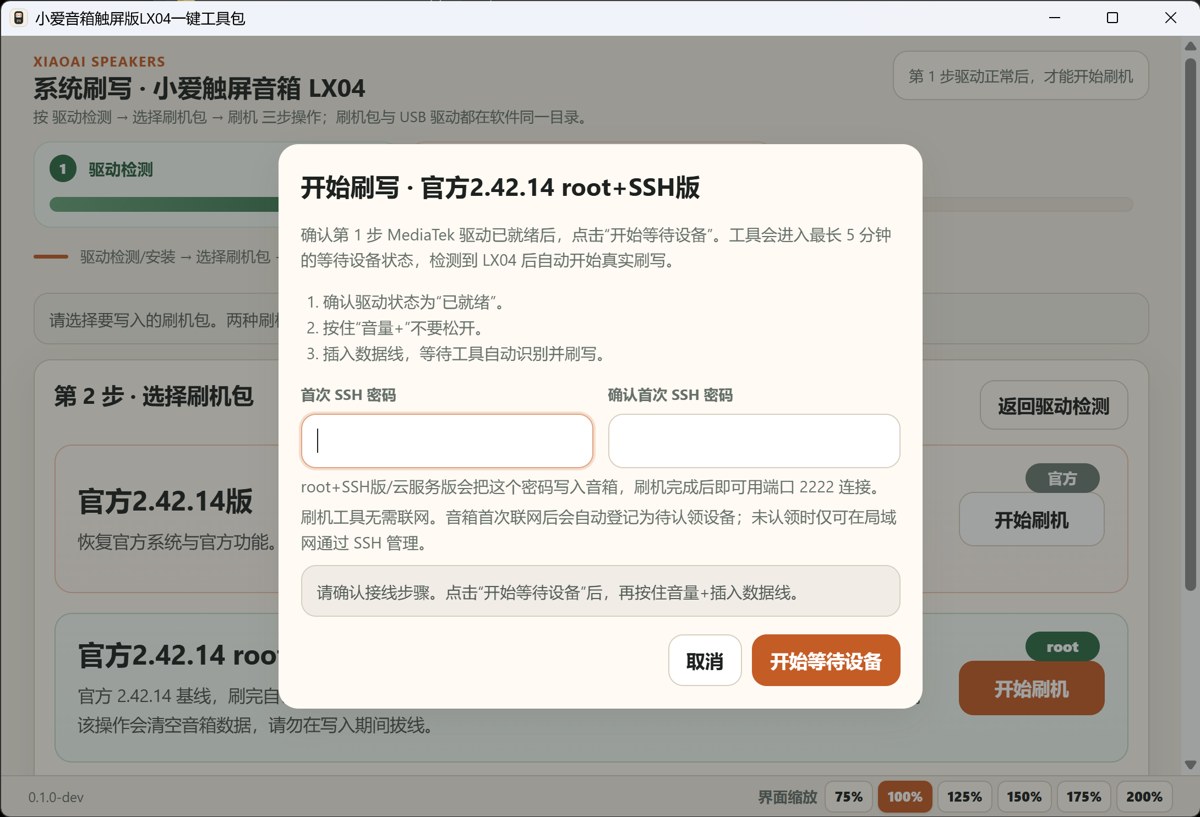This screenshot has width=1200, height=817.
Task: Maximize the tool window
Action: coord(1112,18)
